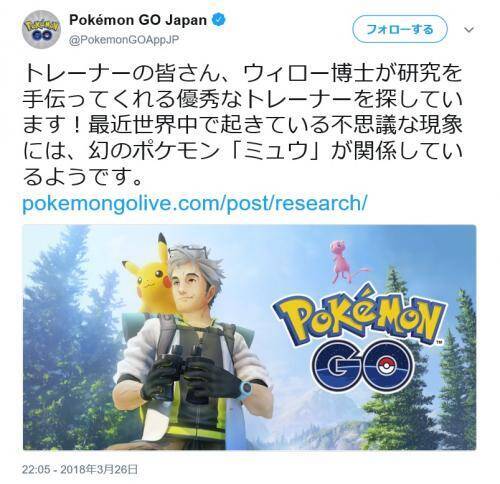This screenshot has height=484, width=500.
Task: Click the blue verified badge
Action: click(x=220, y=20)
